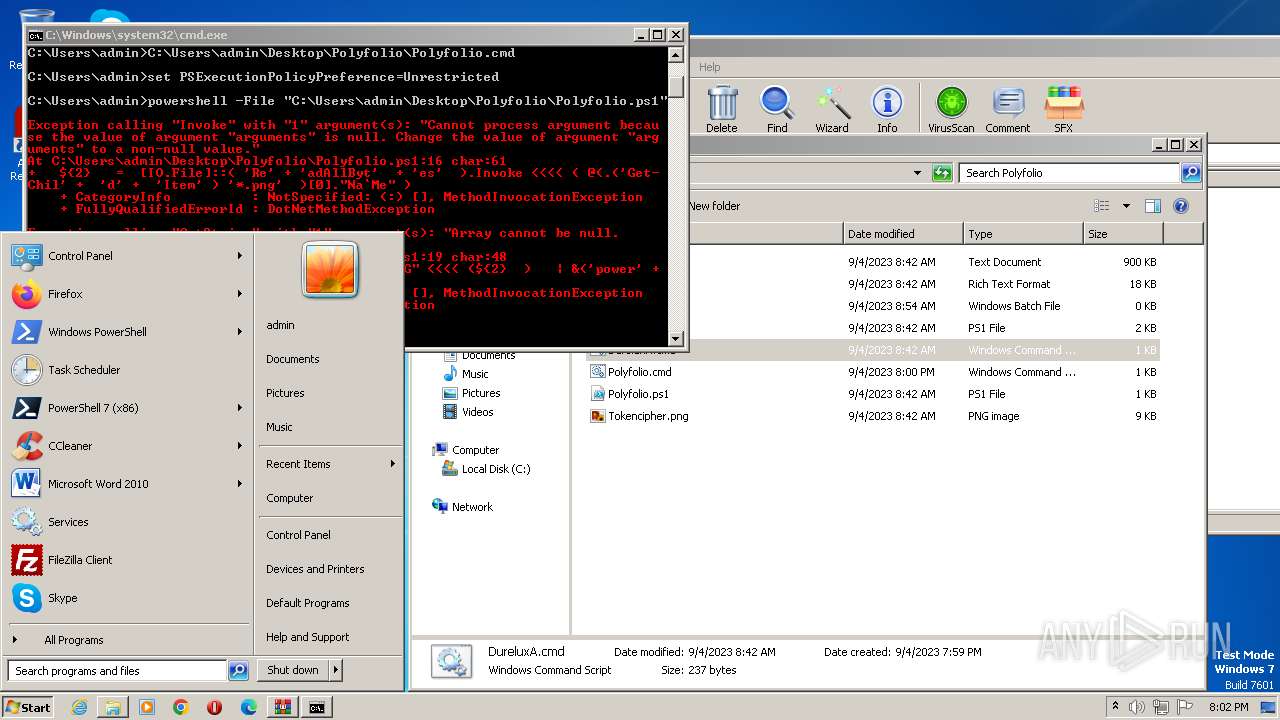Select Network in navigation pane

click(x=471, y=507)
